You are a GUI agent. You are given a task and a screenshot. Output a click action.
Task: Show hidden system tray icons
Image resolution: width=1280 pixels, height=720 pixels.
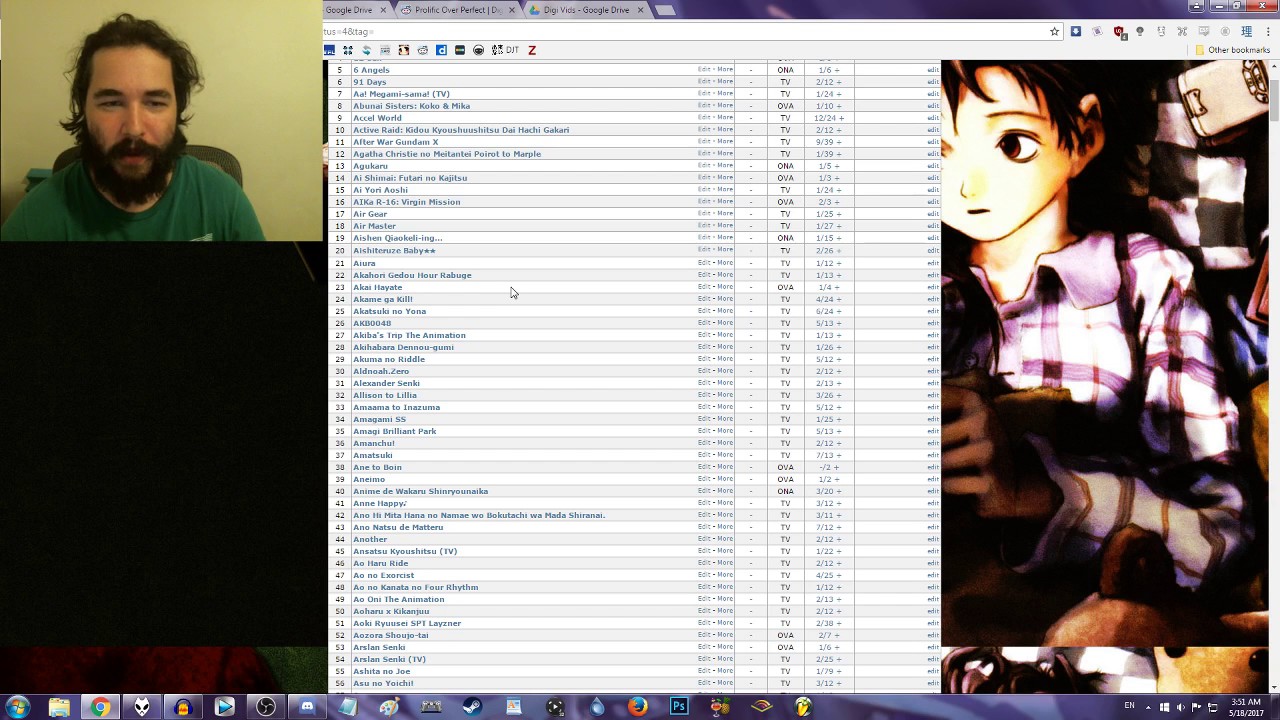(x=1149, y=707)
